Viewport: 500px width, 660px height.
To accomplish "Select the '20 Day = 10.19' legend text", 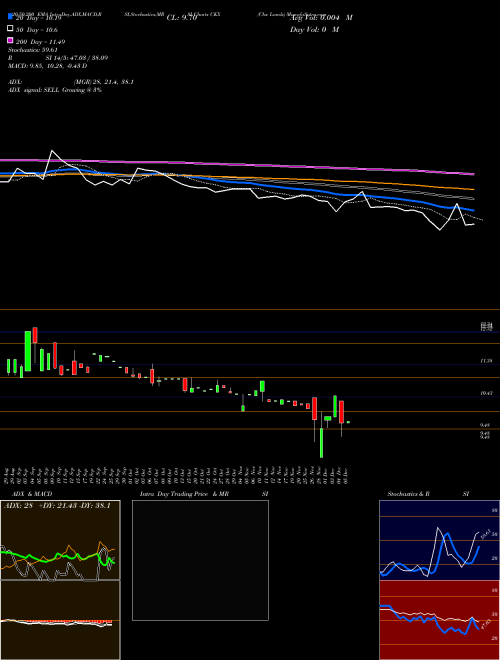I will click(x=37, y=18).
